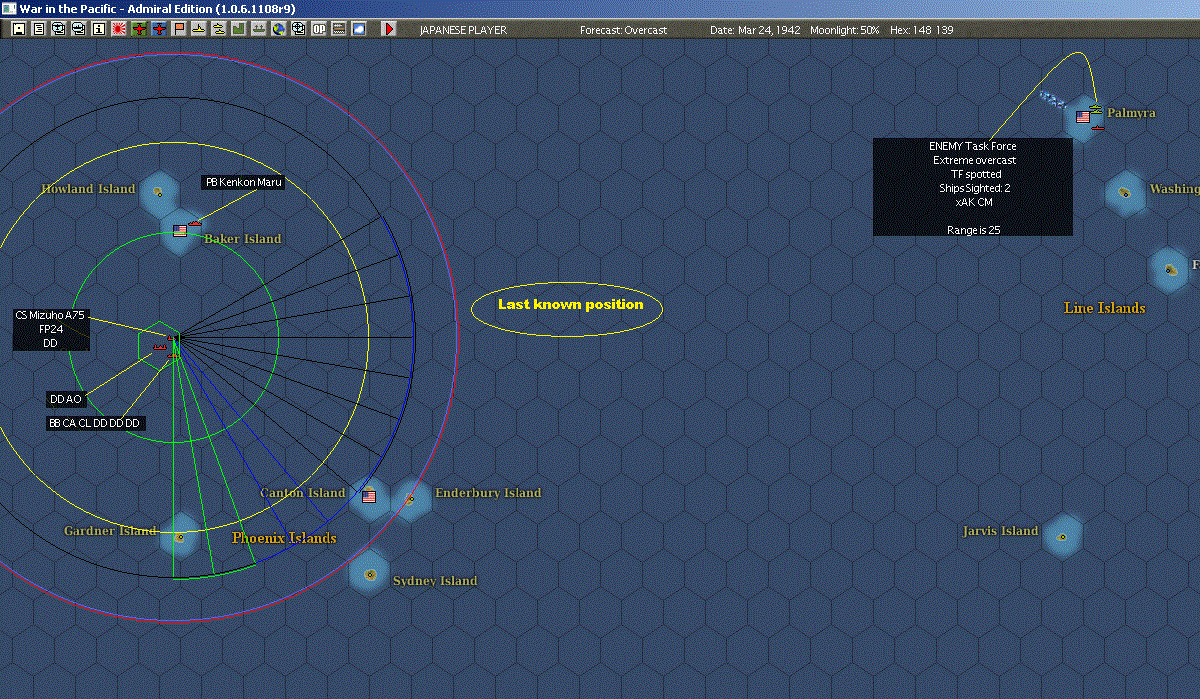
Task: Click the Palmyra name label
Action: point(1131,113)
